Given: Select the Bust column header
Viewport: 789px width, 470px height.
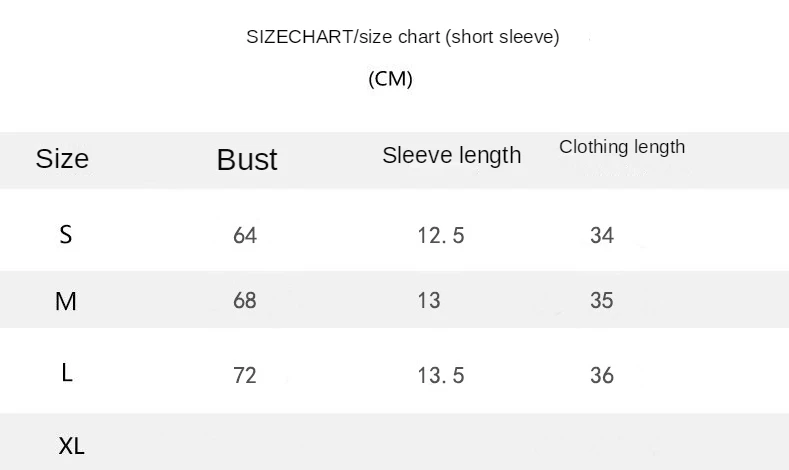Looking at the screenshot, I should click(x=247, y=159).
